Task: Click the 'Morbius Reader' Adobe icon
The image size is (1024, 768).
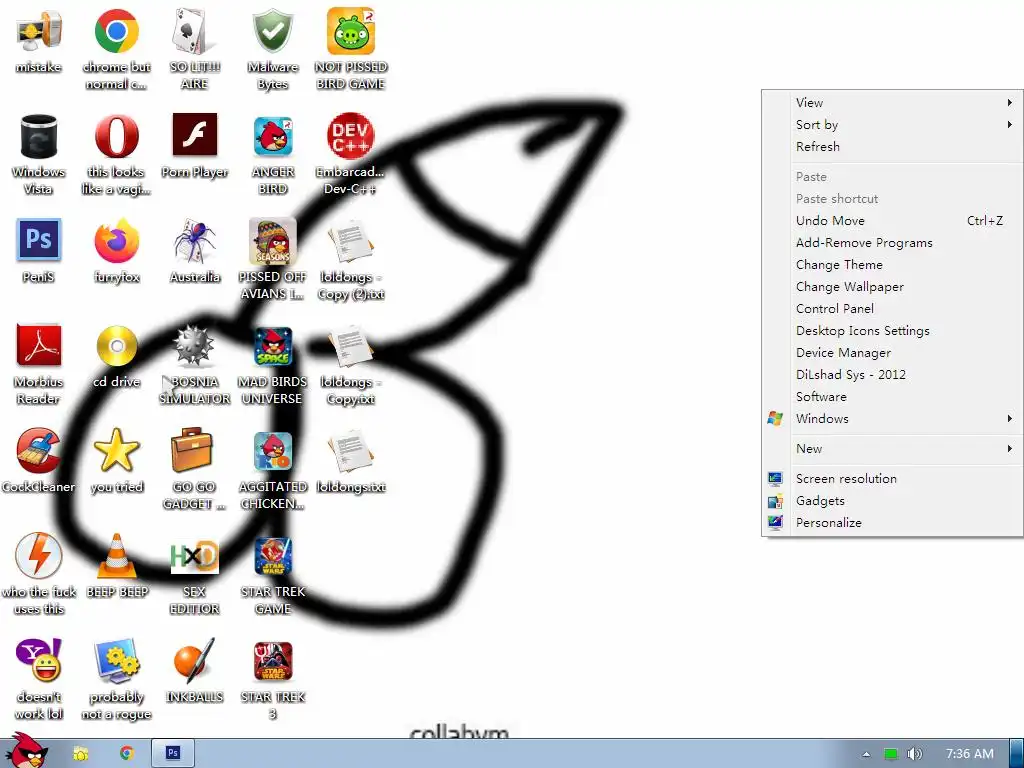Action: (x=38, y=364)
